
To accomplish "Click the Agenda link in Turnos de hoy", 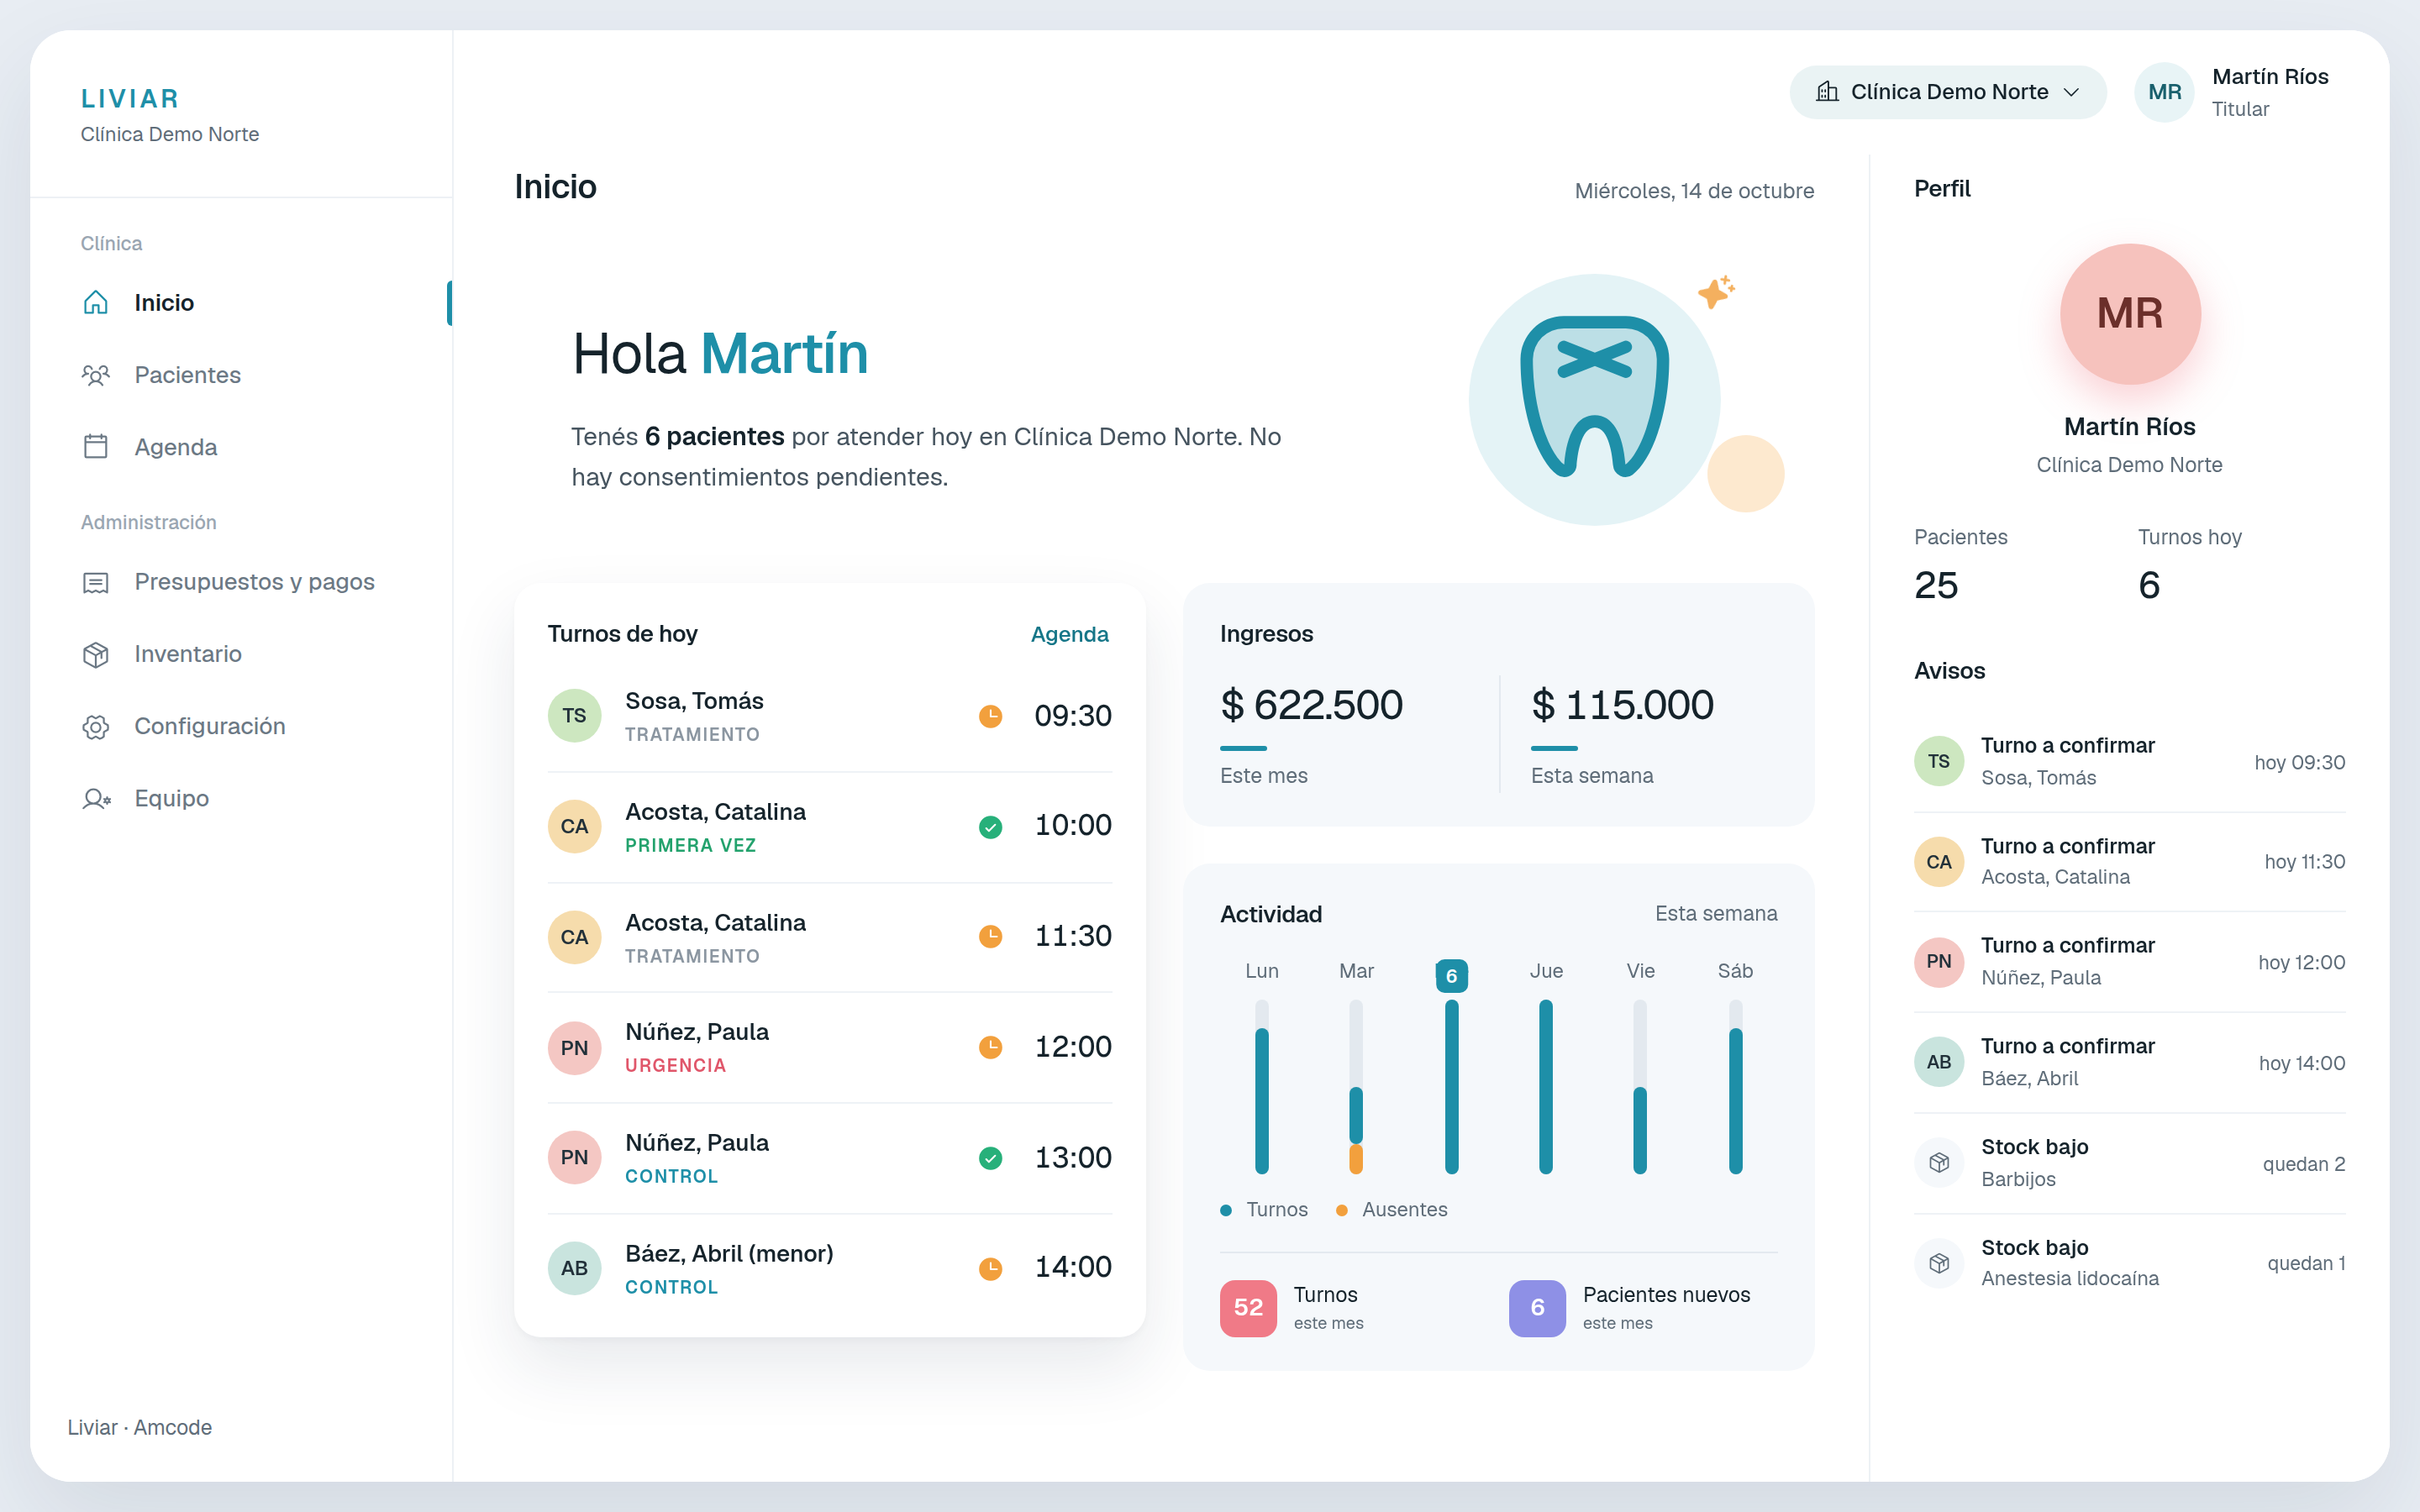I will [1069, 634].
